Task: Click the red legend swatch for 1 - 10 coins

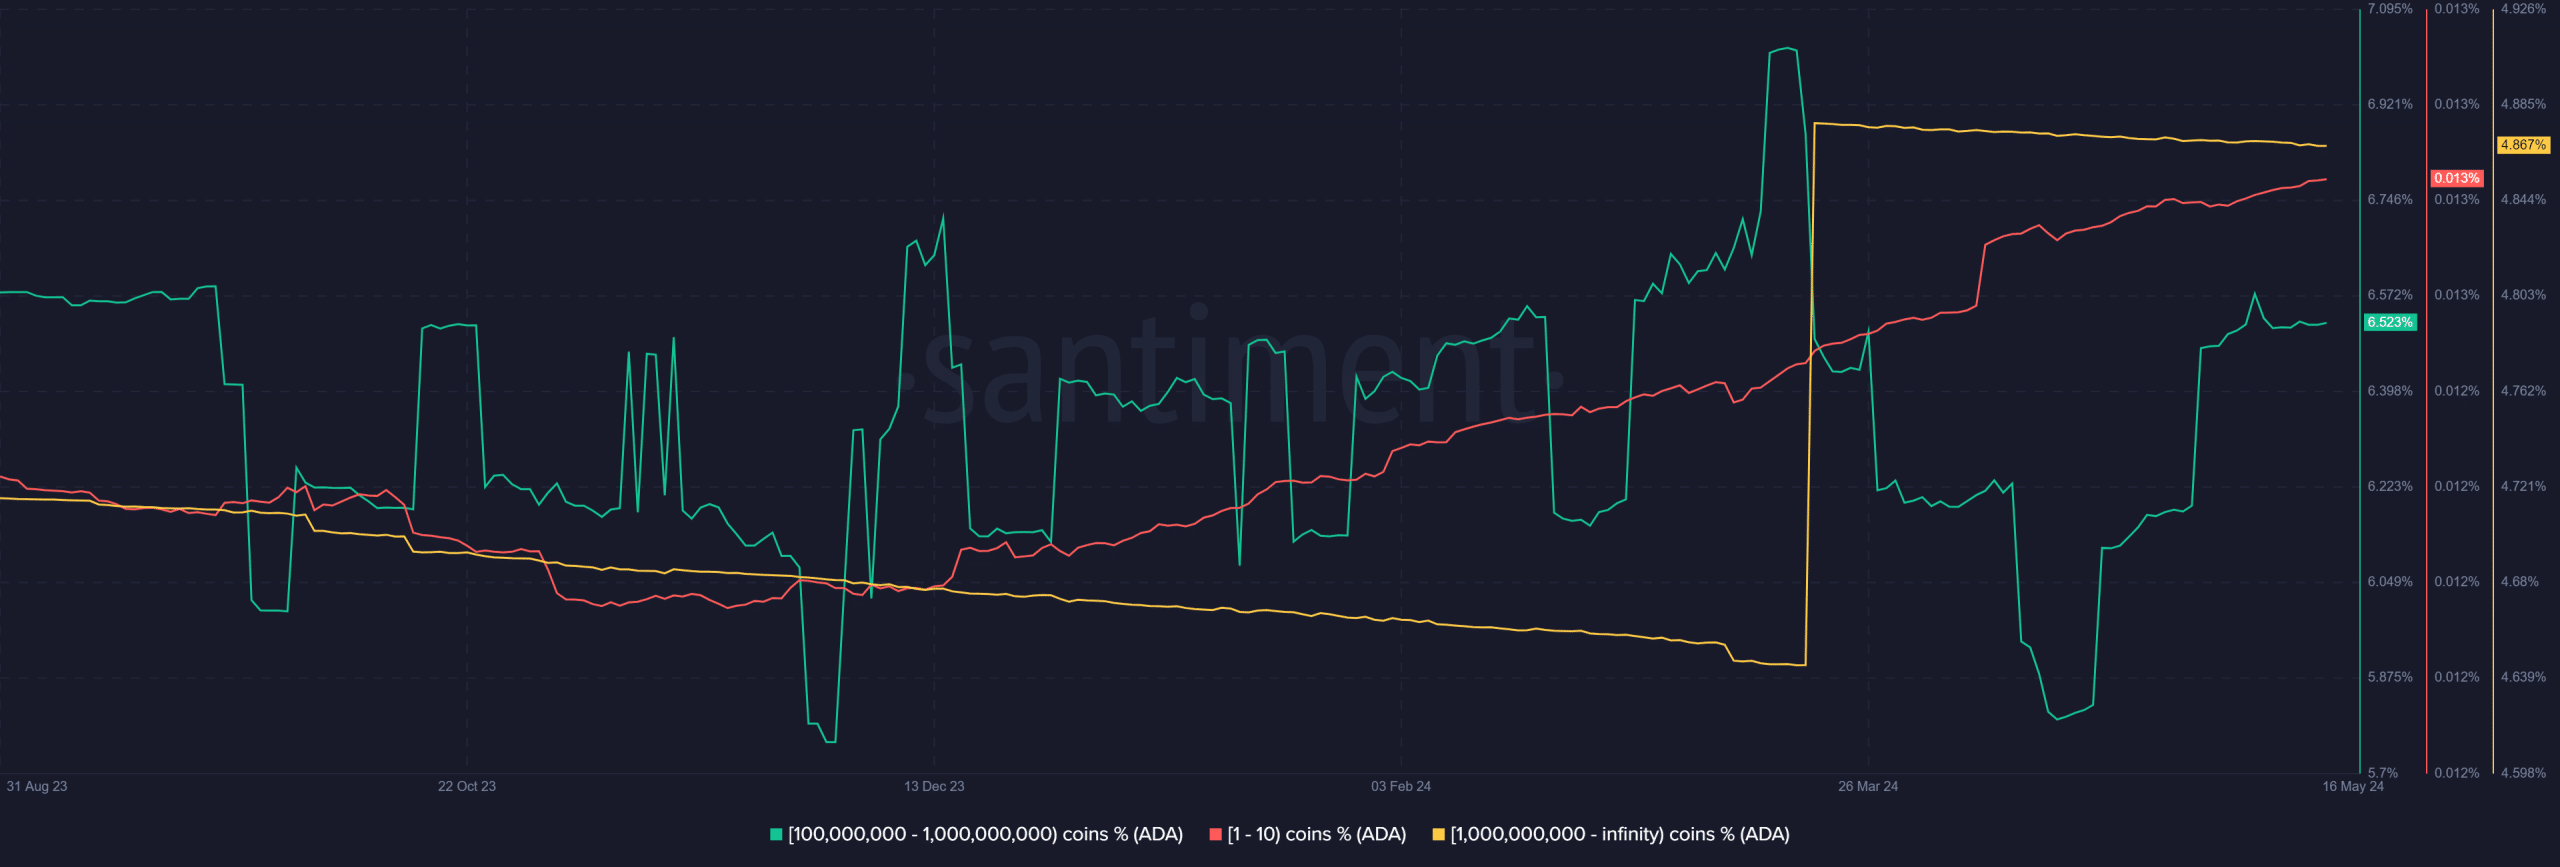Action: (1215, 834)
